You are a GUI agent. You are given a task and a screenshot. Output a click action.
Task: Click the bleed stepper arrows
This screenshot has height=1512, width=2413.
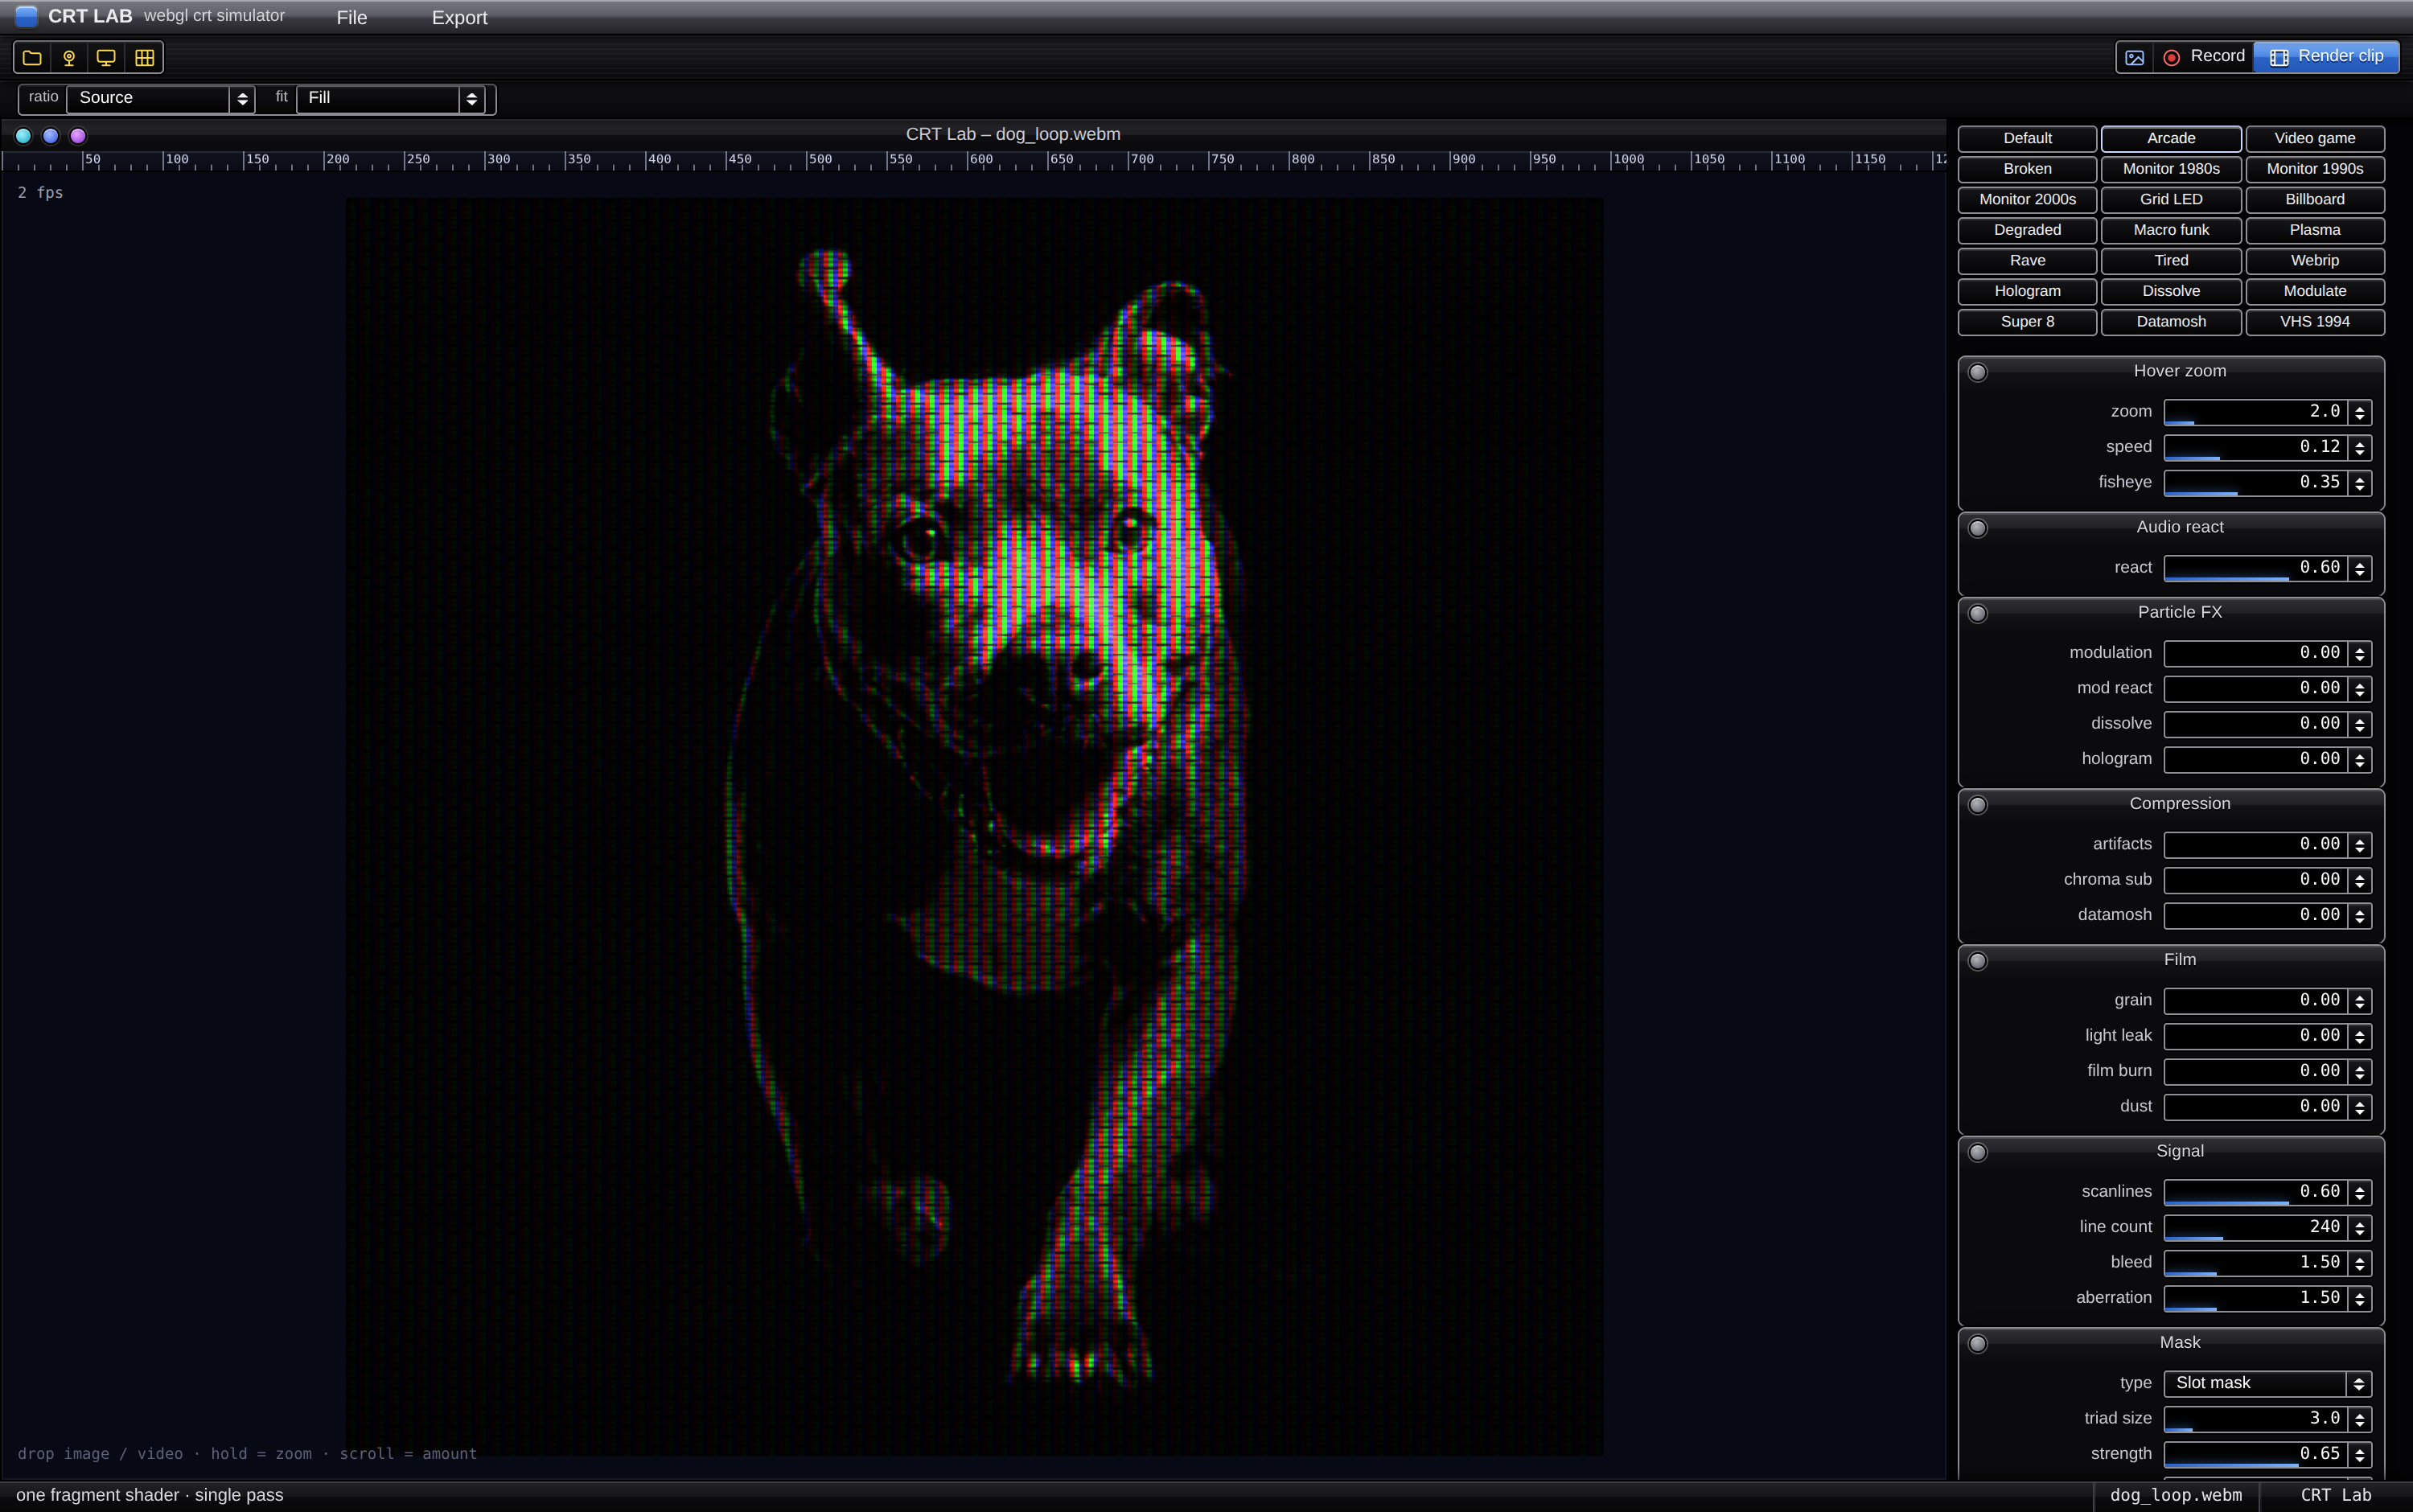click(2360, 1263)
